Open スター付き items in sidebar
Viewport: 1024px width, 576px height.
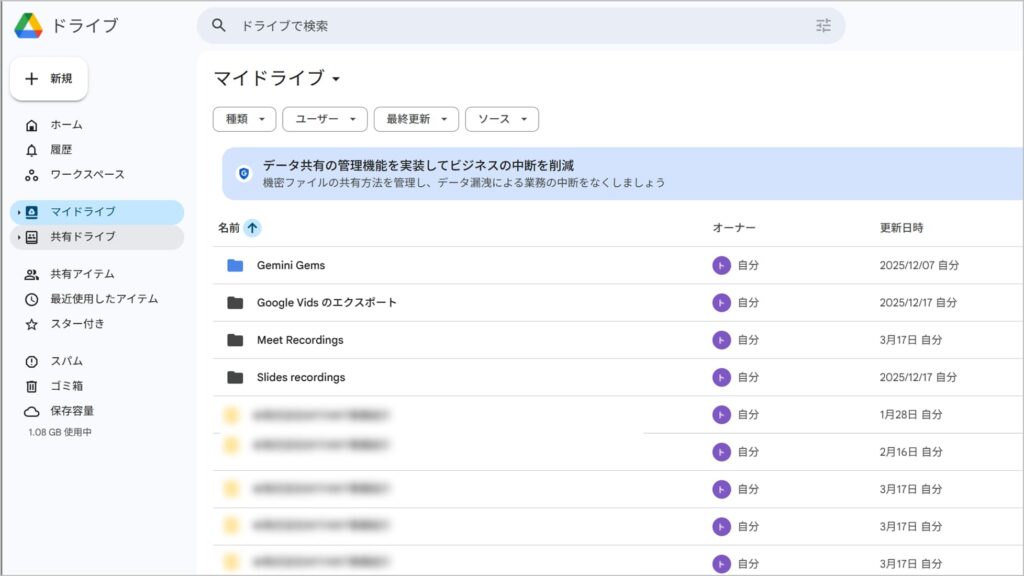pyautogui.click(x=77, y=324)
